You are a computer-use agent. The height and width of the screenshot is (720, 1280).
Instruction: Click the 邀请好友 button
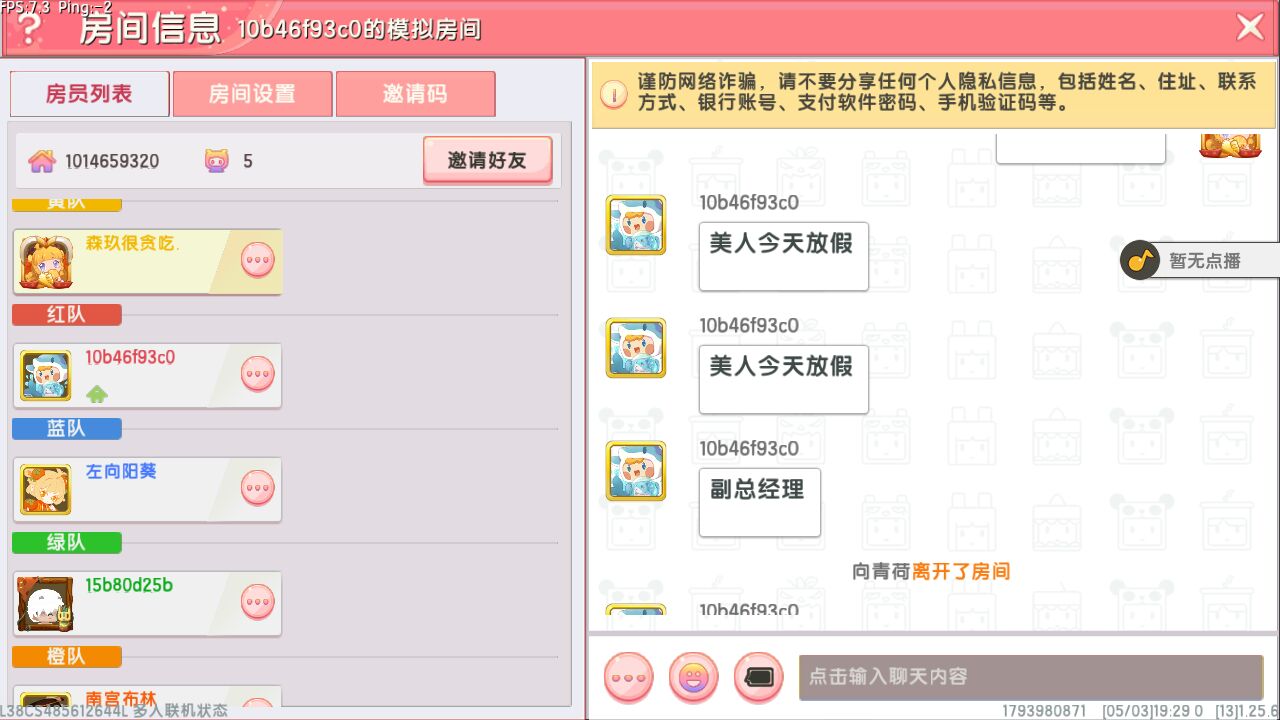coord(487,160)
